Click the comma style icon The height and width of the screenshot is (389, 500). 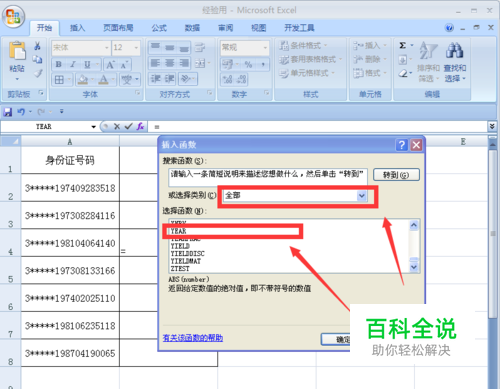[x=263, y=64]
